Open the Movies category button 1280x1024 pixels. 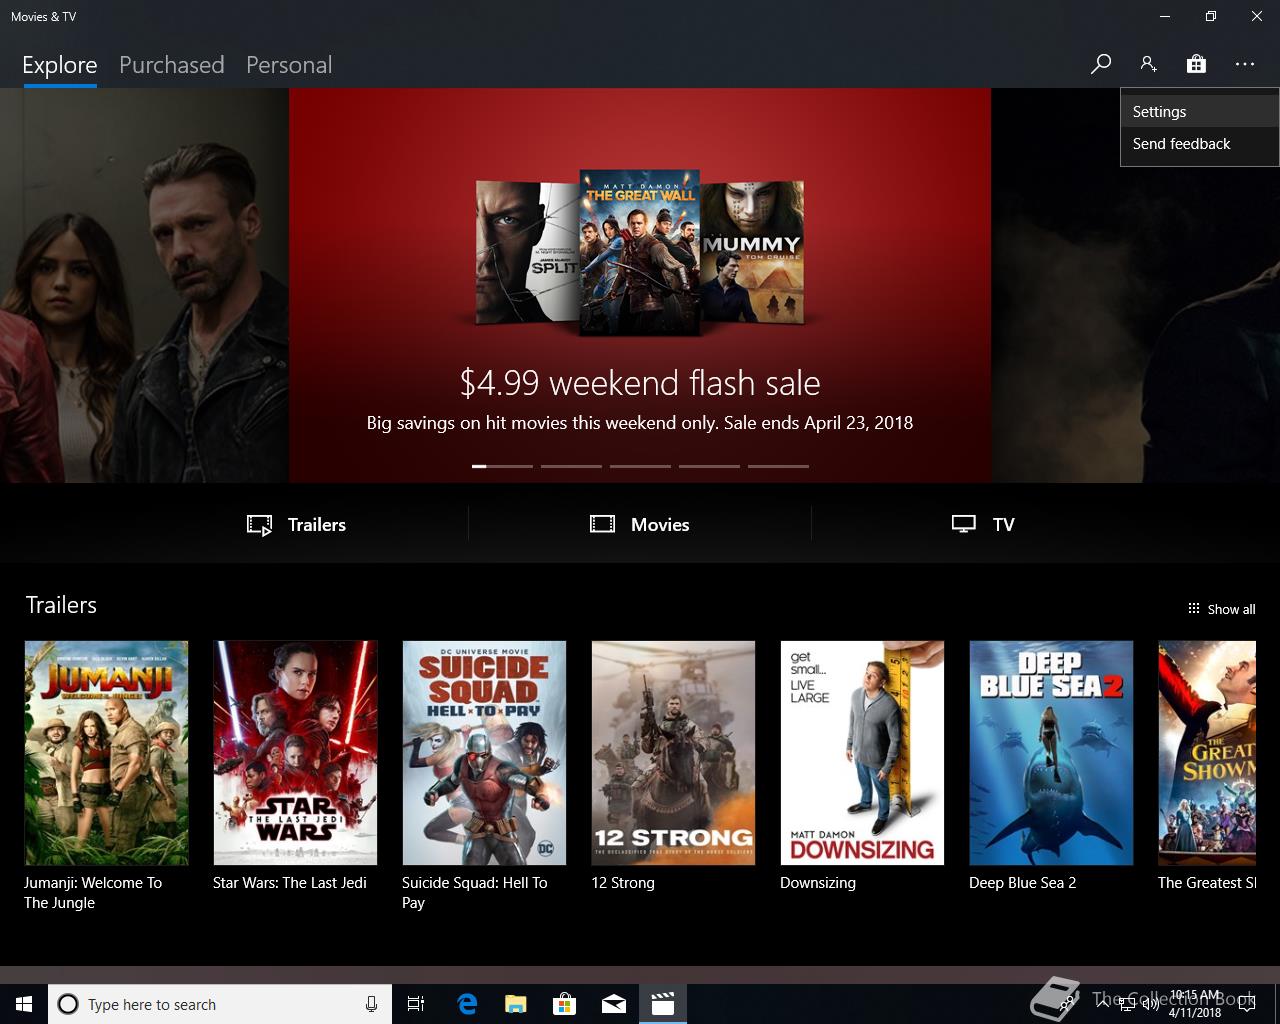pos(640,524)
